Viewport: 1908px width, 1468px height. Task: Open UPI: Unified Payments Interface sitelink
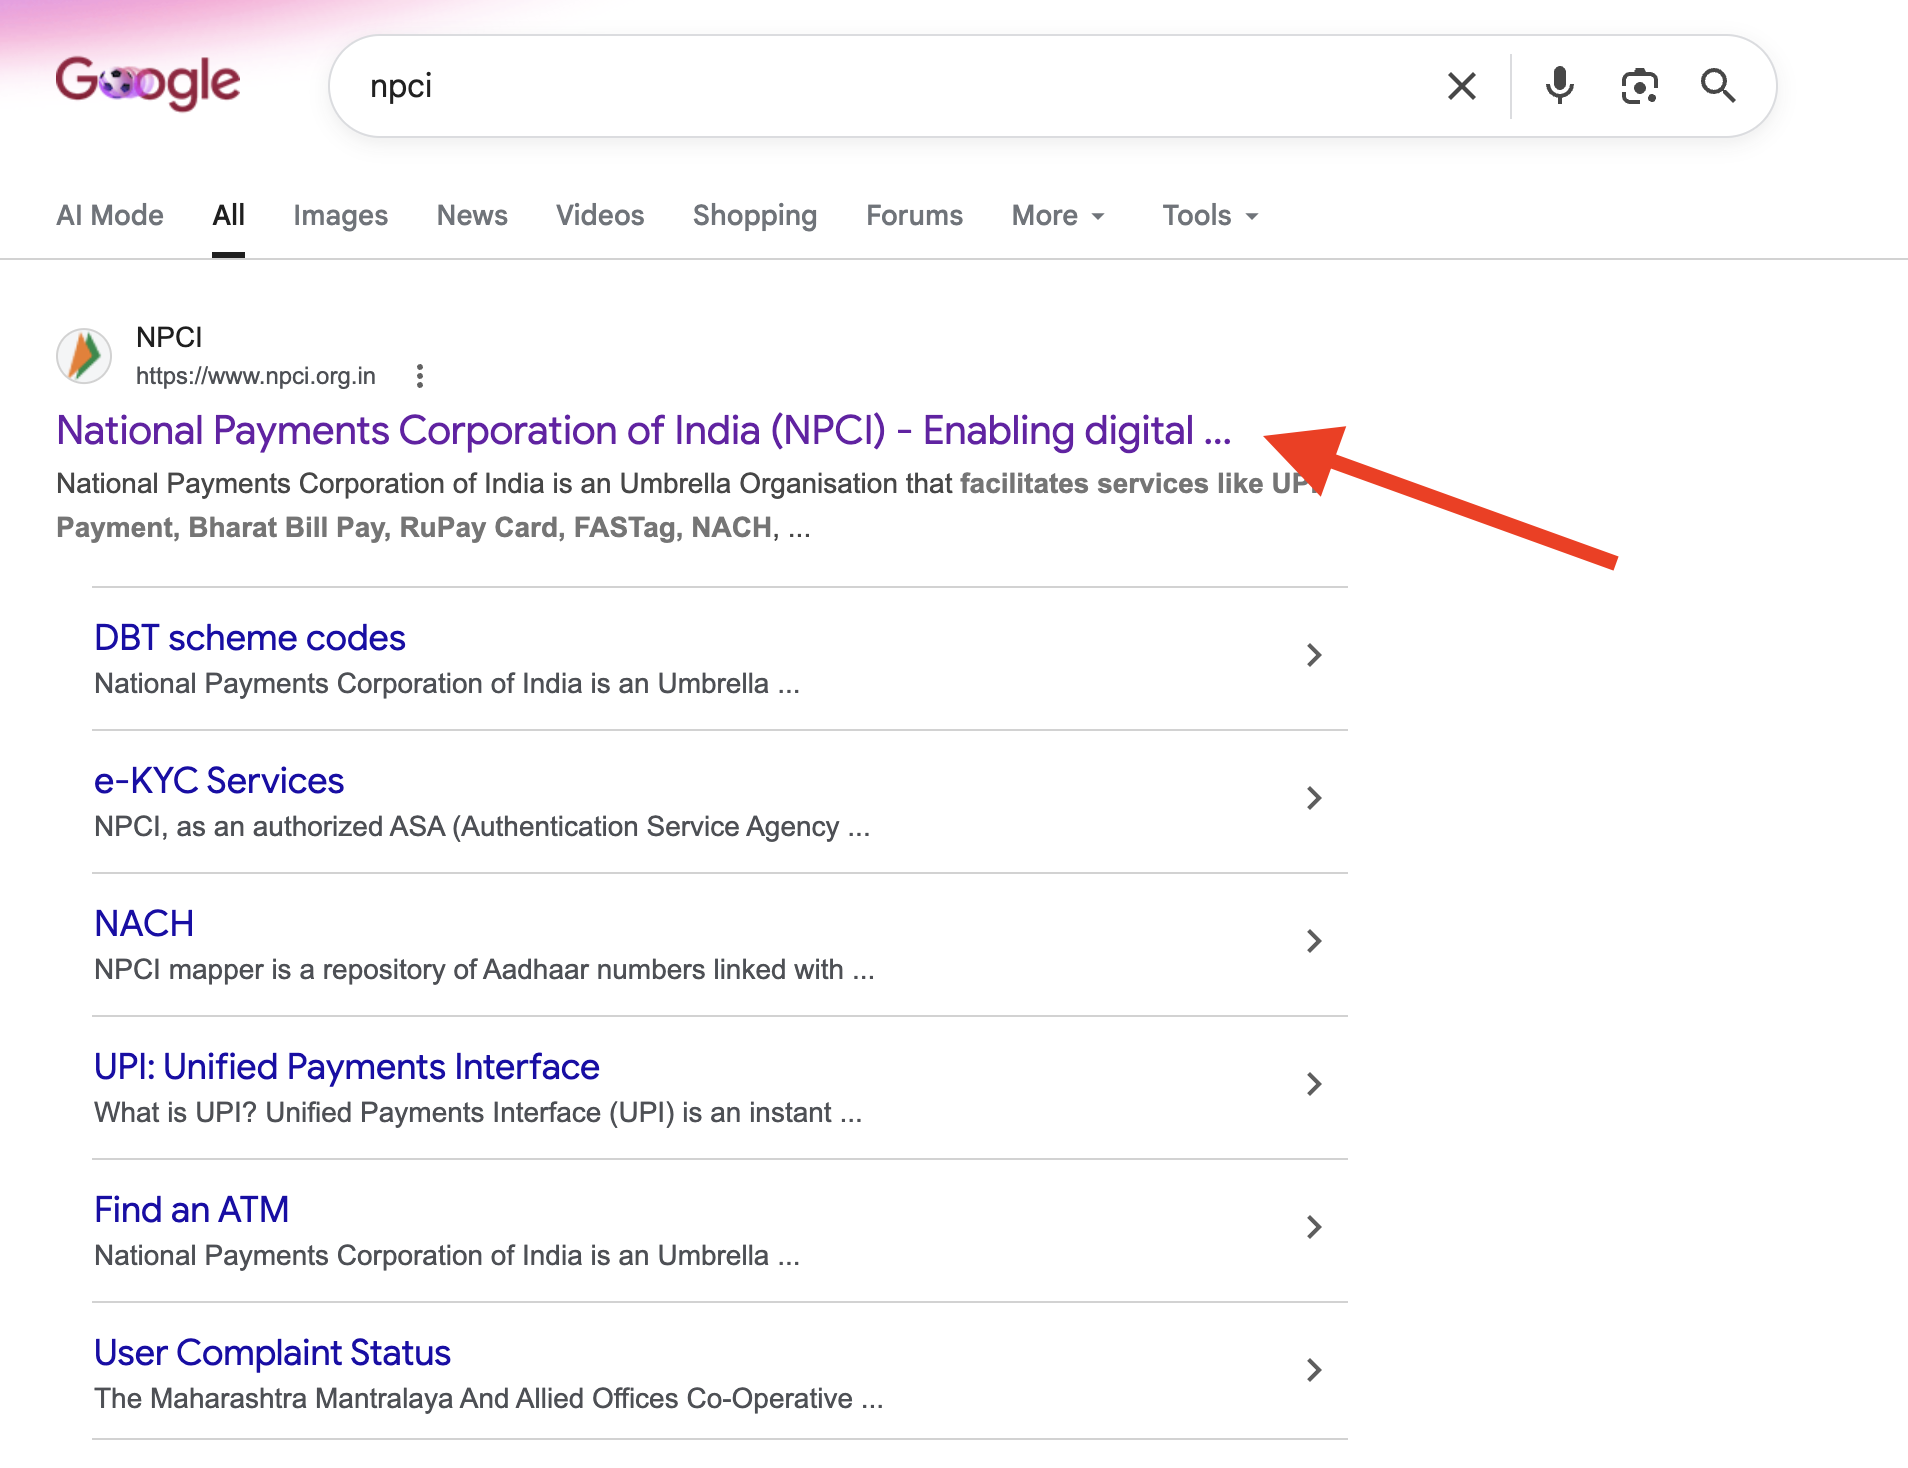click(347, 1067)
